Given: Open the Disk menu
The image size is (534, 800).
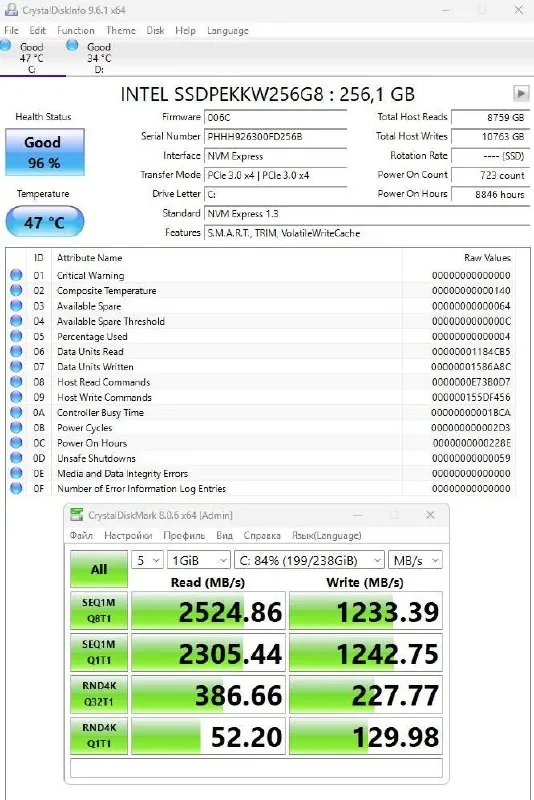Looking at the screenshot, I should click(156, 31).
